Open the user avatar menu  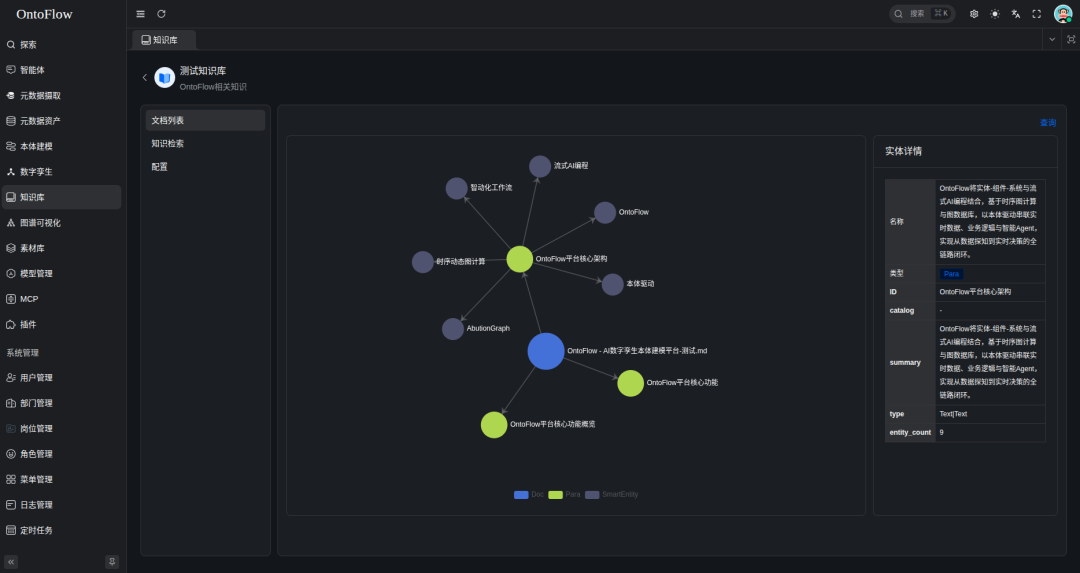[x=1063, y=14]
